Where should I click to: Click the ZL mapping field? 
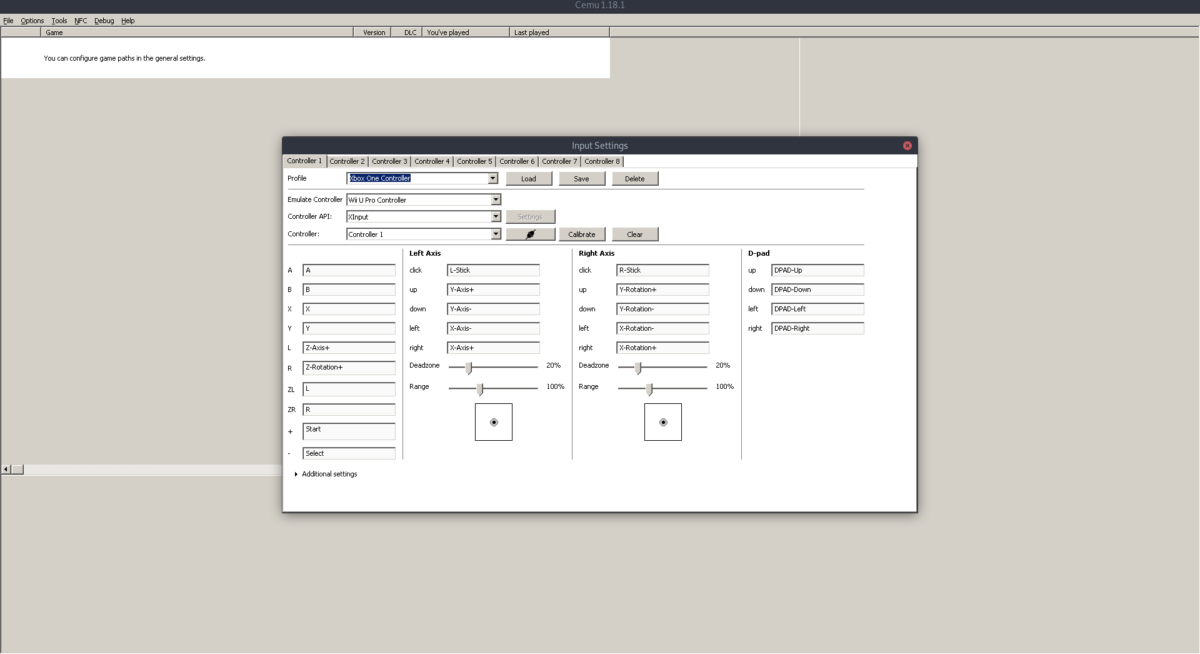(349, 389)
